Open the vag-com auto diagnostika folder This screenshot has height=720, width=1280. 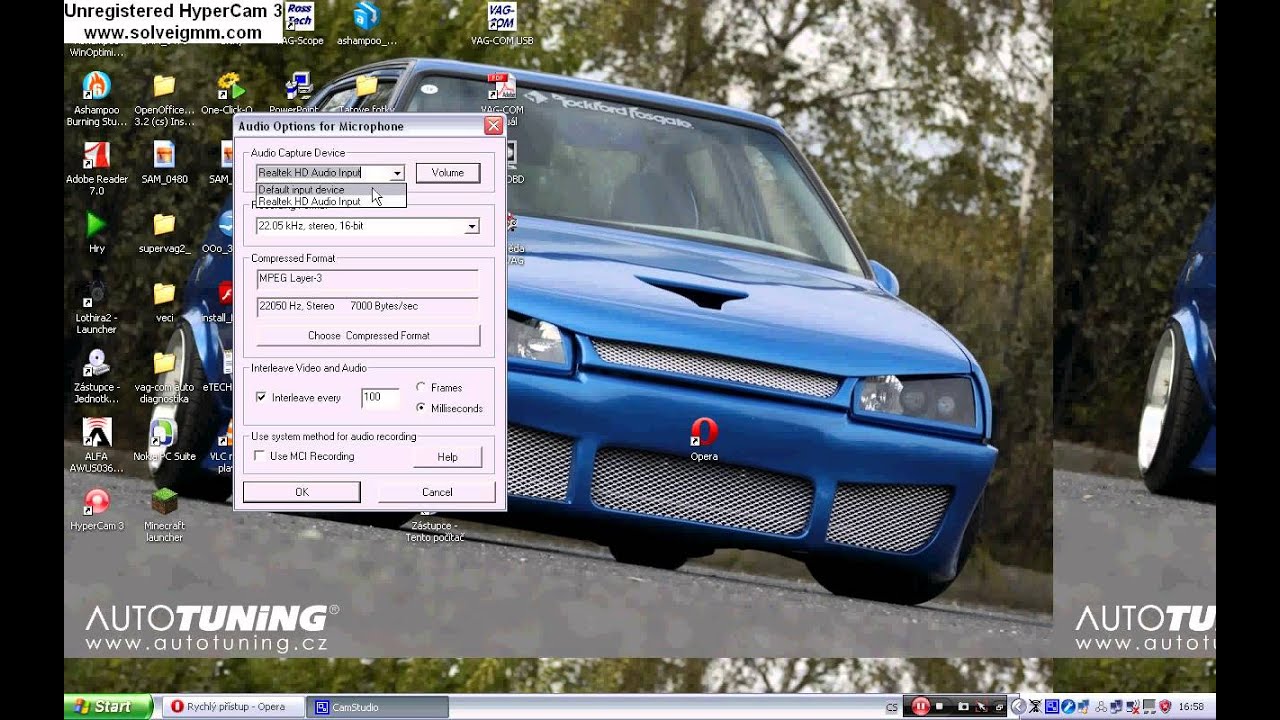pos(164,376)
